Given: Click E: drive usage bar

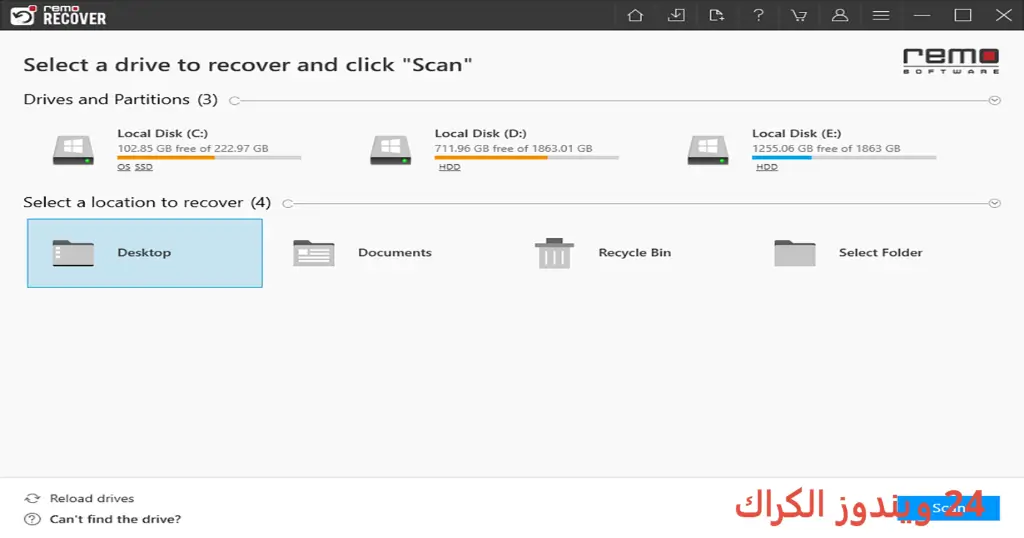Looking at the screenshot, I should tap(844, 157).
